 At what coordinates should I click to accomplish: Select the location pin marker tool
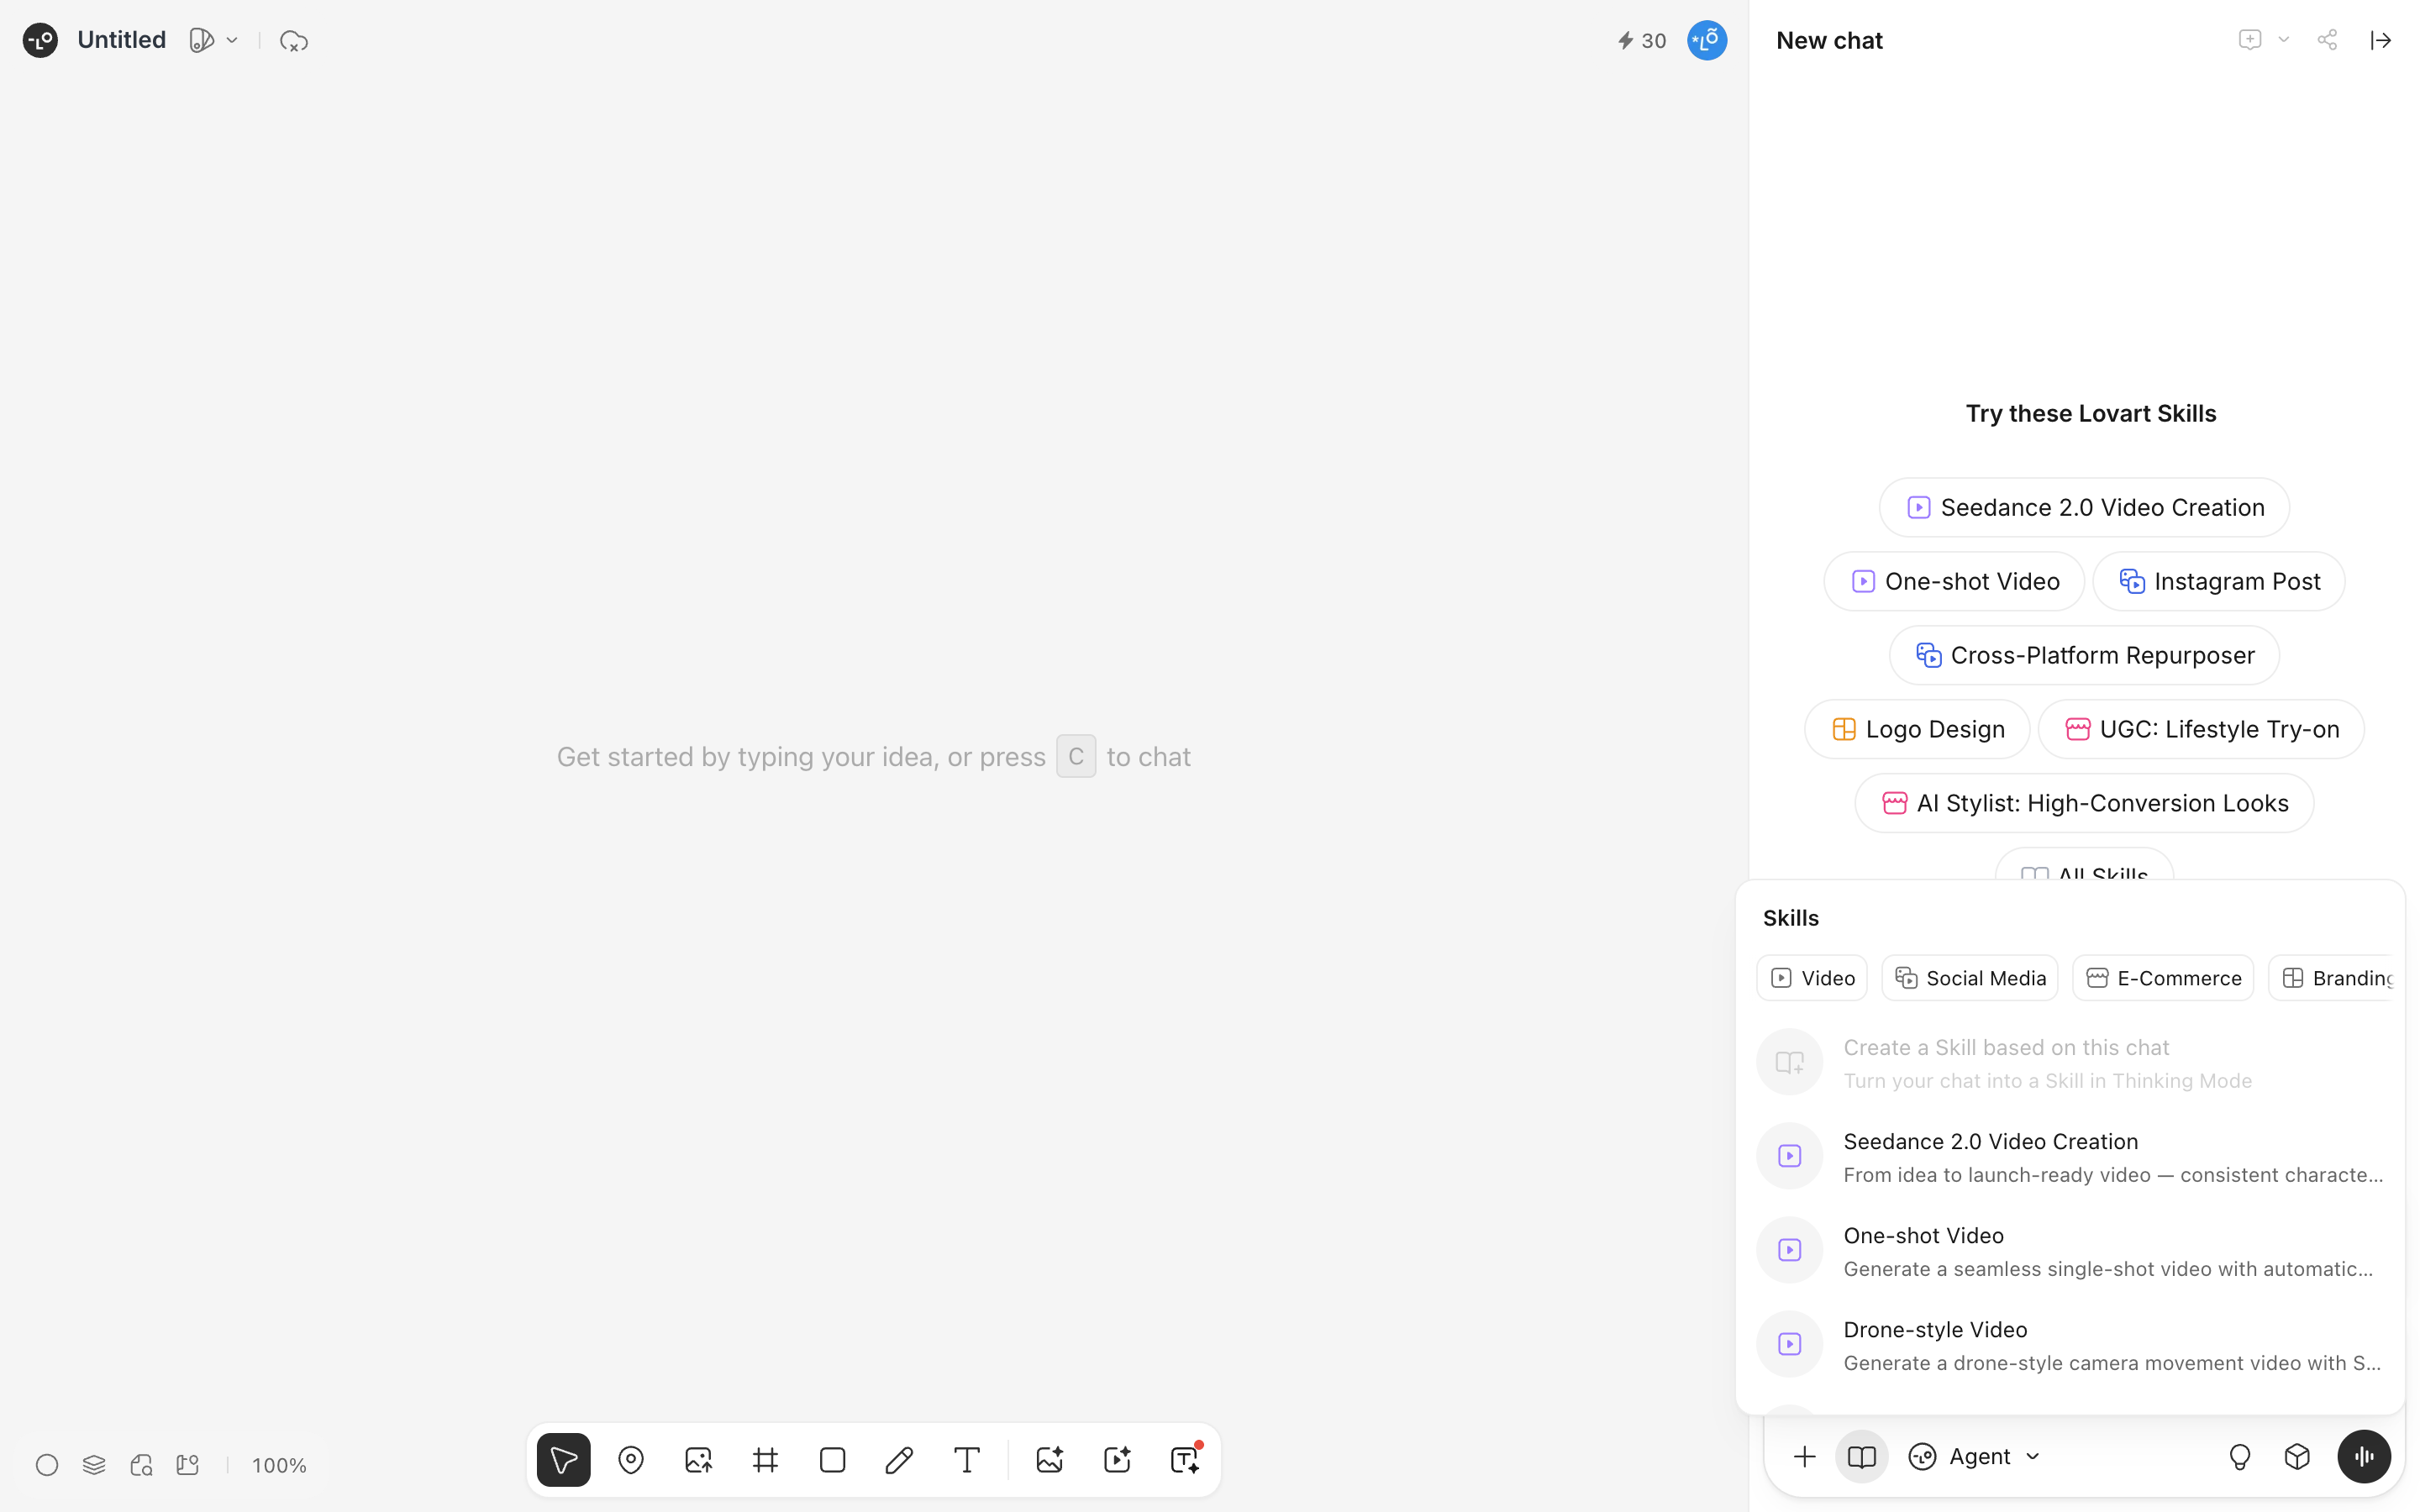[631, 1460]
